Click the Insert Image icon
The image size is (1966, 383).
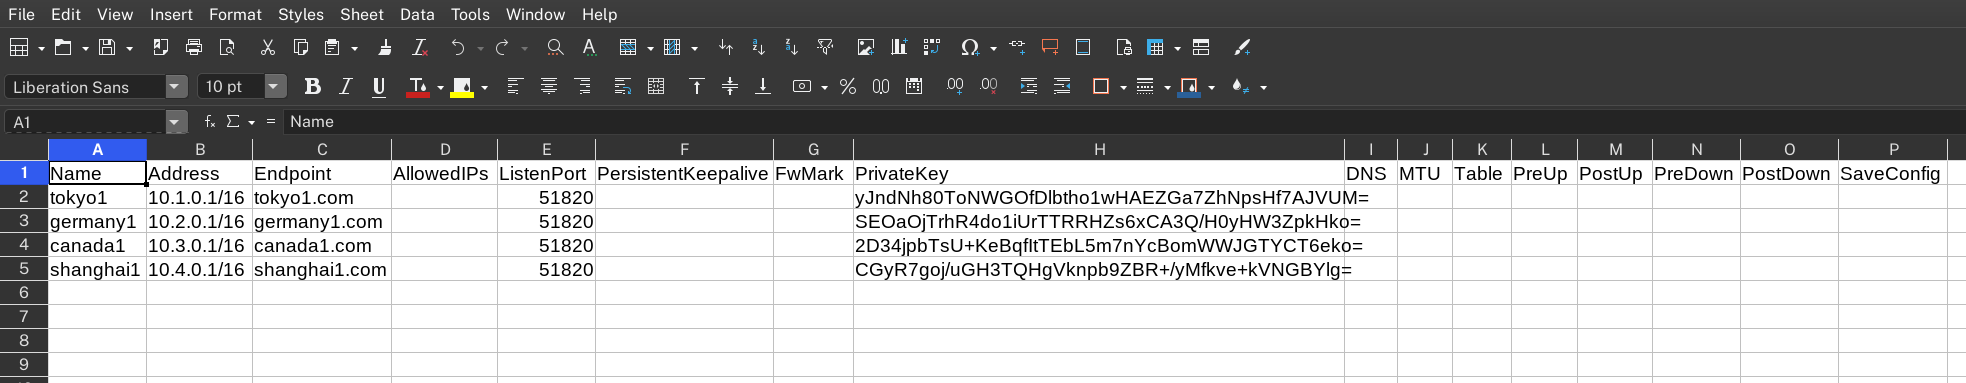[x=866, y=47]
